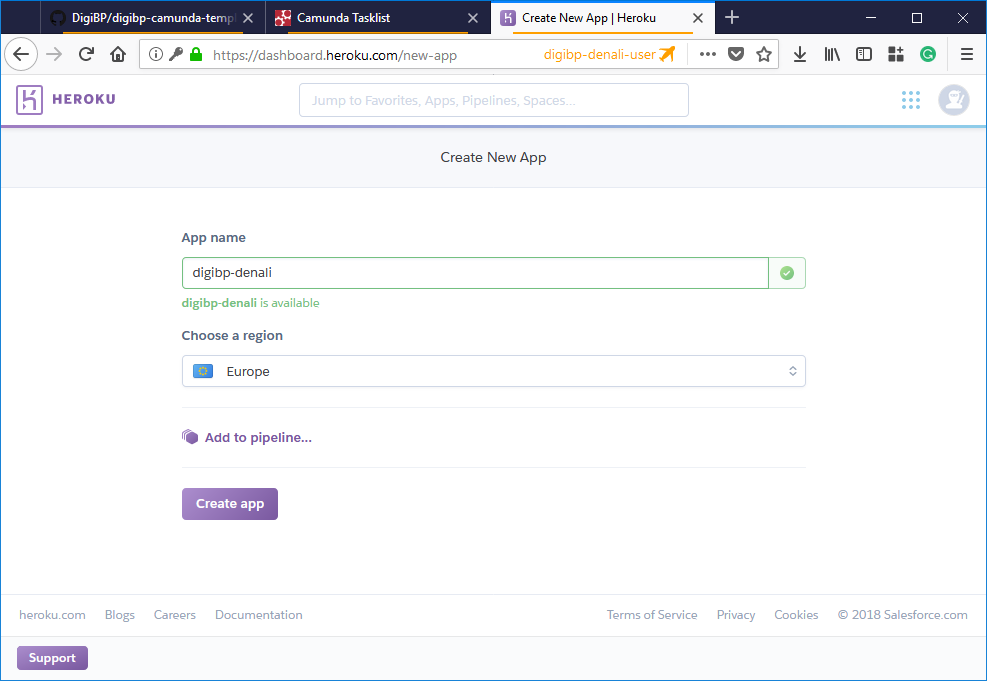Open the Support button
This screenshot has width=987, height=681.
[x=52, y=658]
